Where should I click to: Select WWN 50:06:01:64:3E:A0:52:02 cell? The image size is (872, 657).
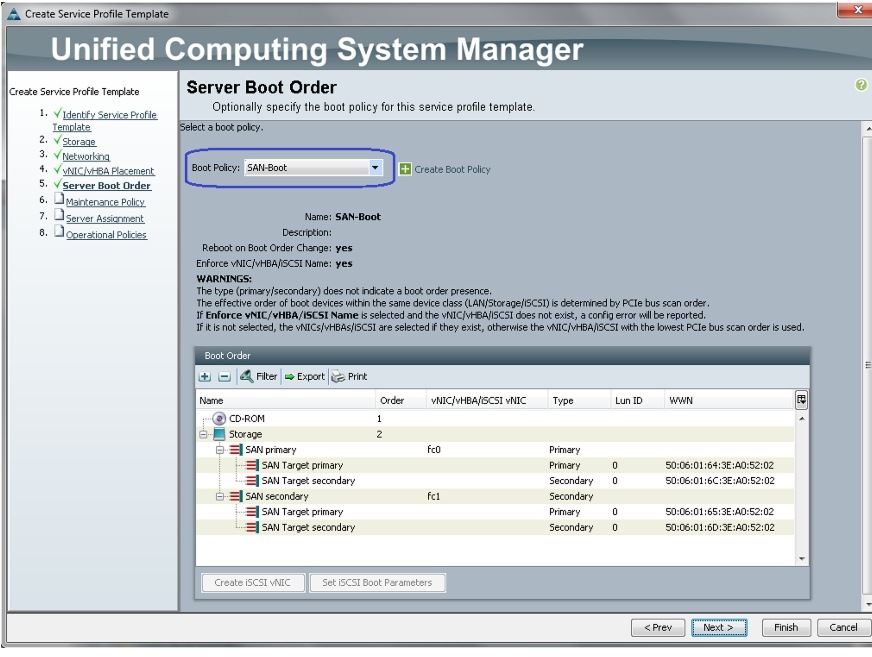point(720,465)
